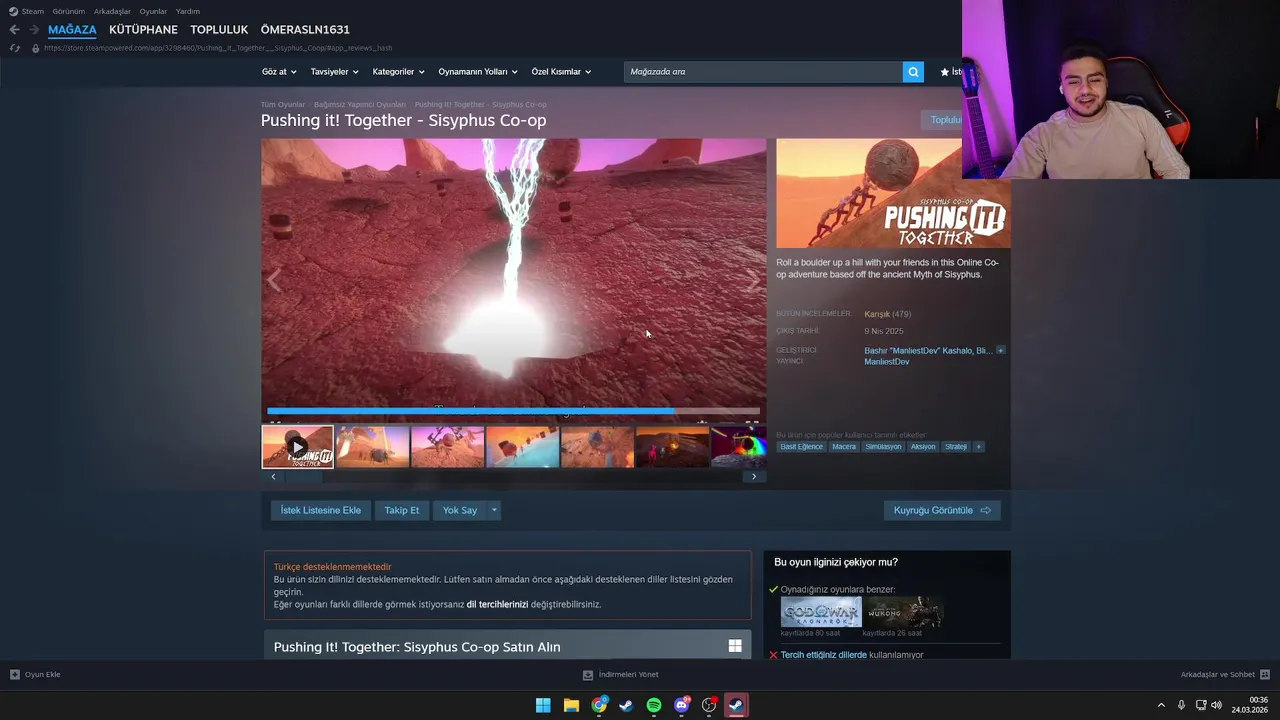The width and height of the screenshot is (1280, 720).
Task: Click İstek Listesine Ekle button
Action: (321, 510)
